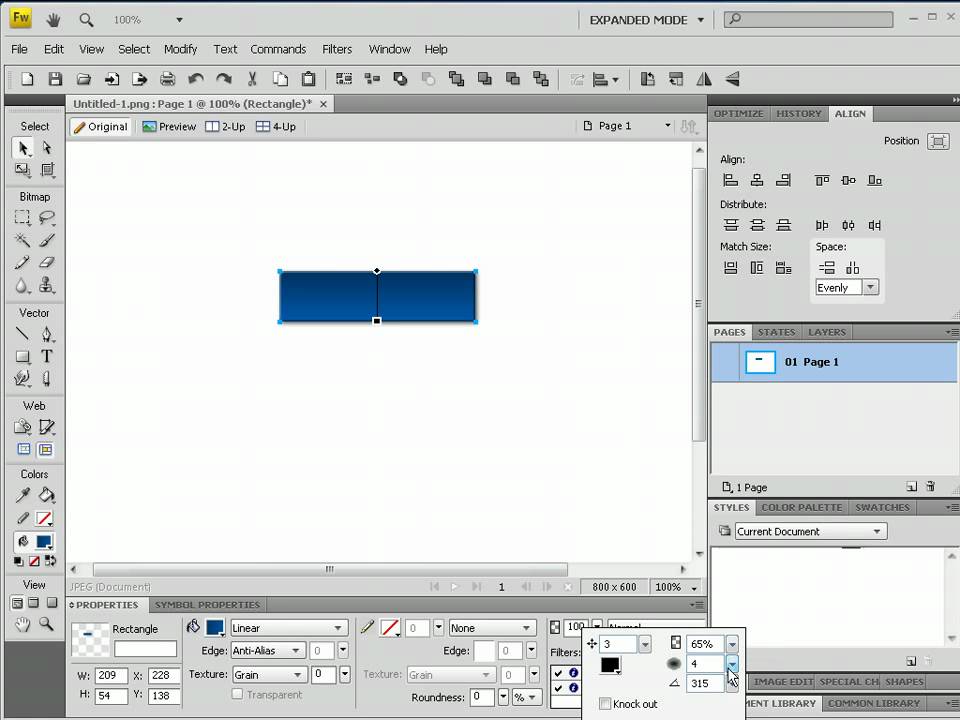The height and width of the screenshot is (720, 960).
Task: Click the Save document toolbar icon
Action: [x=55, y=79]
